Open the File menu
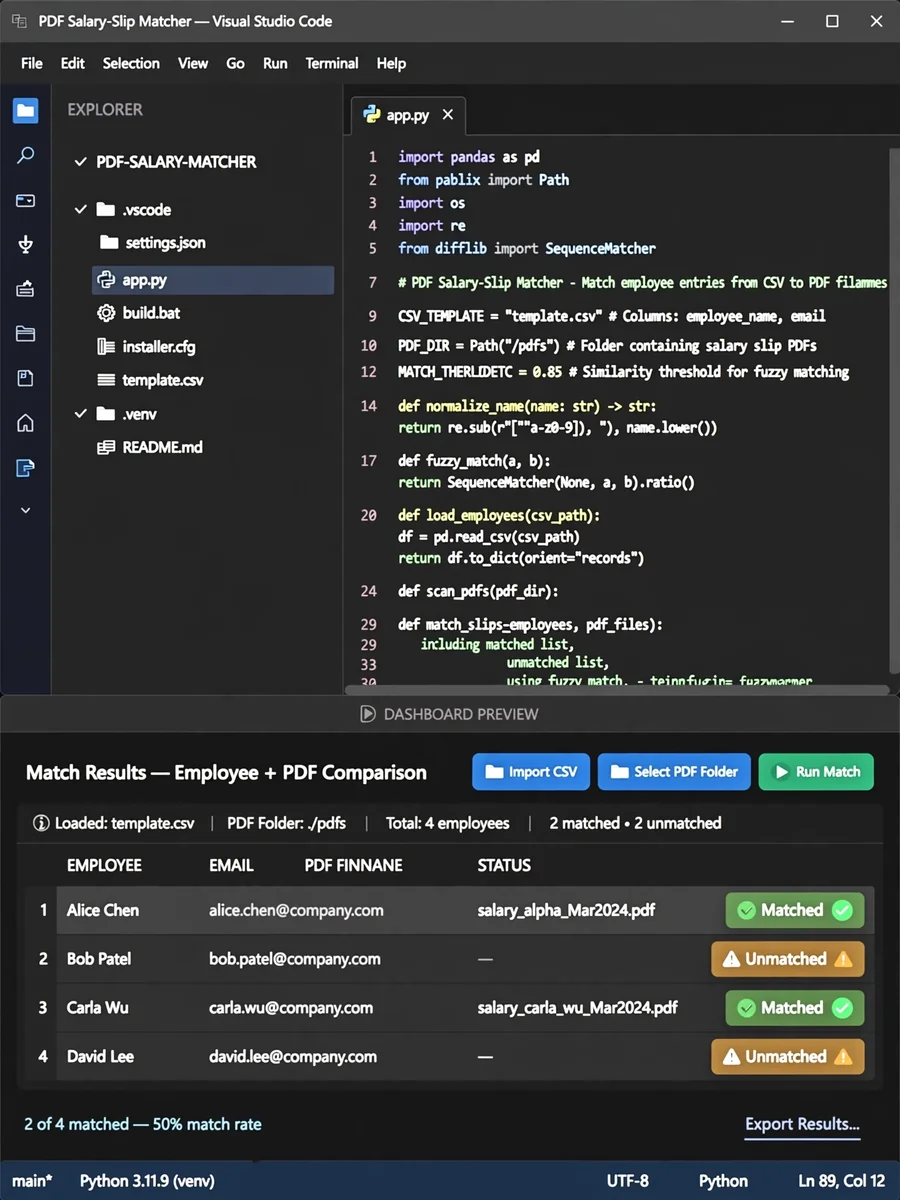This screenshot has width=900, height=1200. pyautogui.click(x=32, y=63)
